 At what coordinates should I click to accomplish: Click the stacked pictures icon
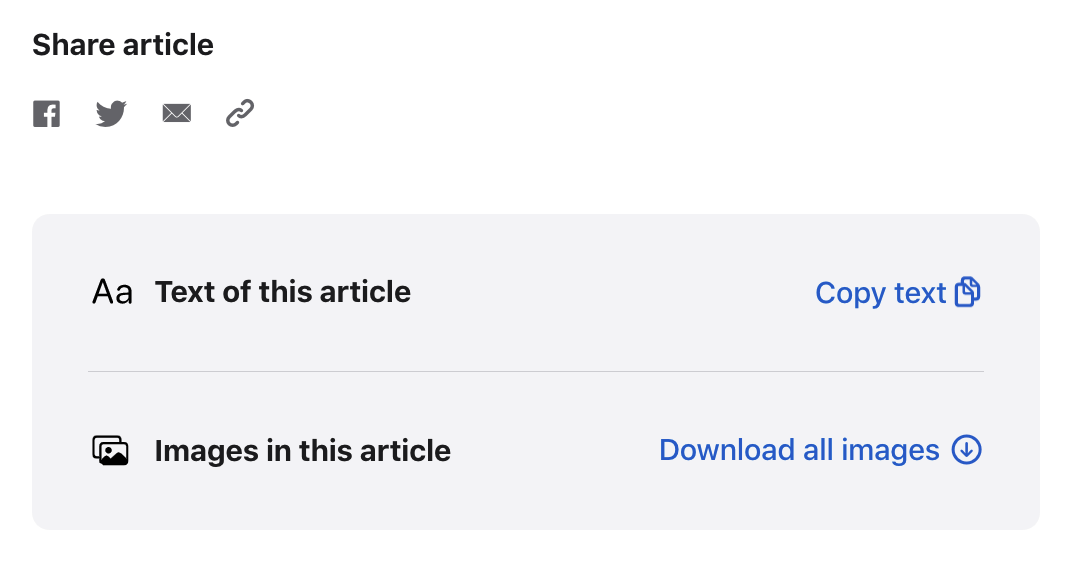pos(111,451)
